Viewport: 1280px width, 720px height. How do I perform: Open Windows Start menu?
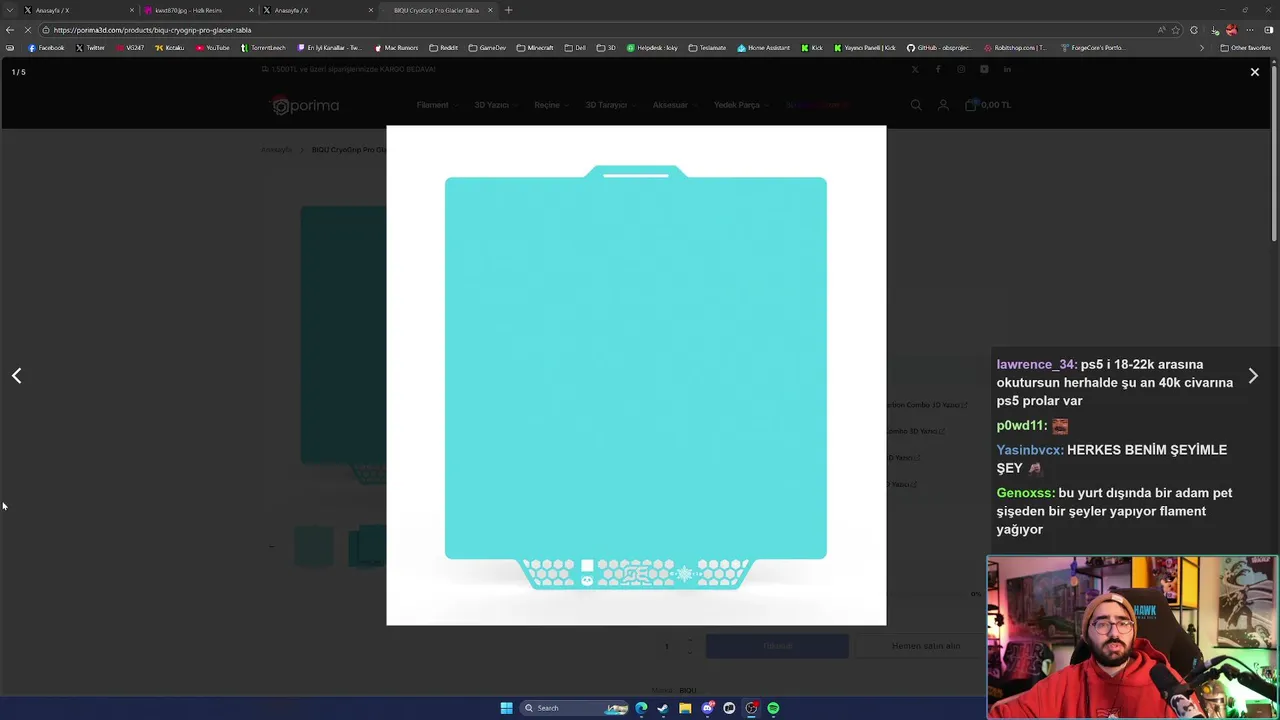(x=506, y=708)
